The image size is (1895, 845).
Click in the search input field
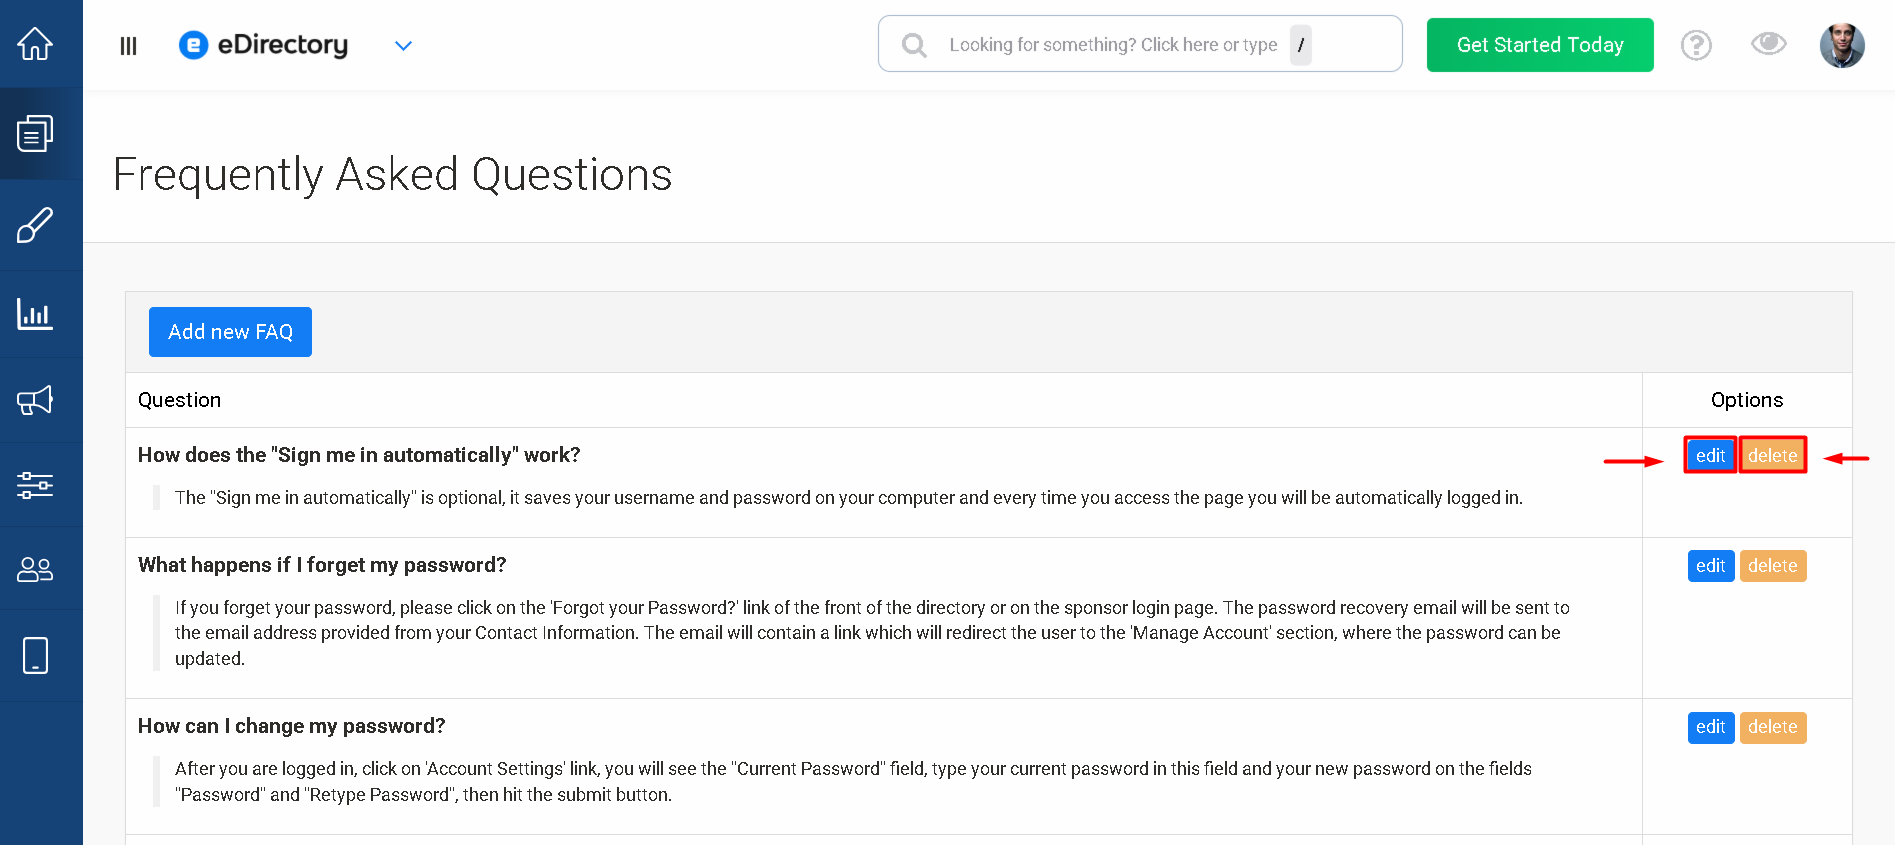tap(1112, 45)
